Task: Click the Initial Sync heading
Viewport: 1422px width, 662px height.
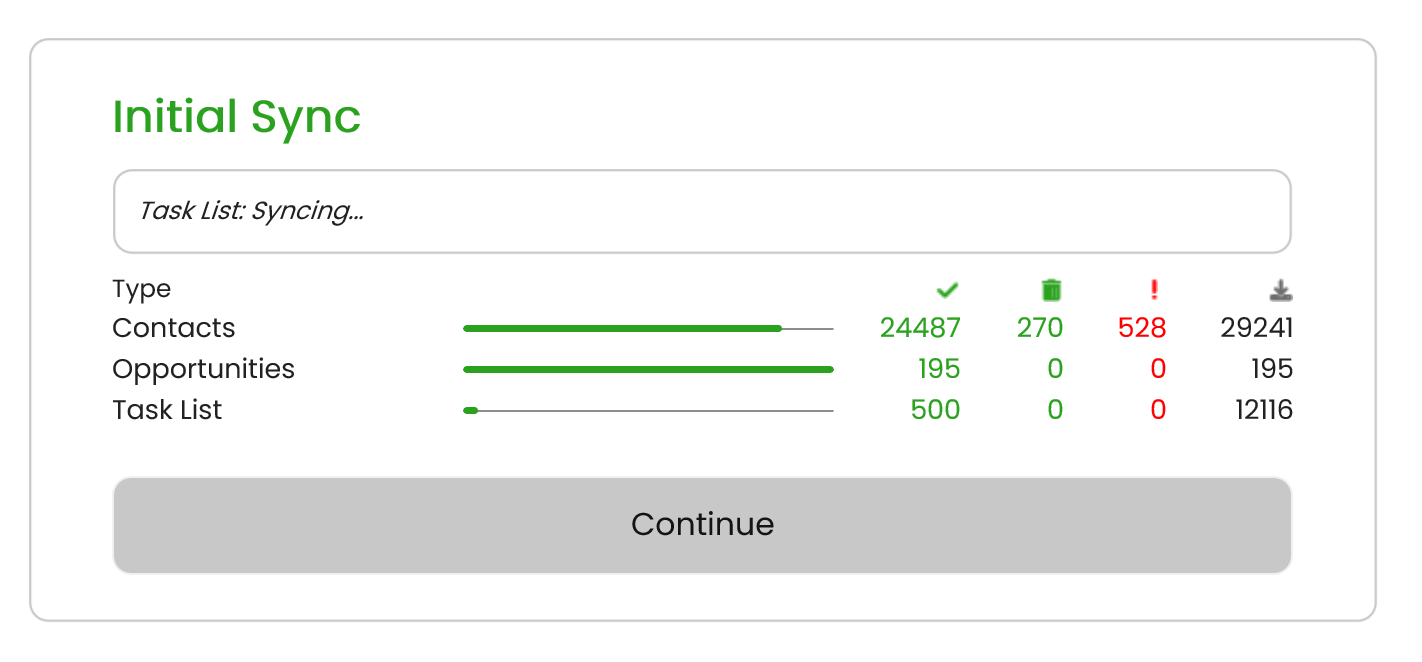Action: tap(236, 118)
